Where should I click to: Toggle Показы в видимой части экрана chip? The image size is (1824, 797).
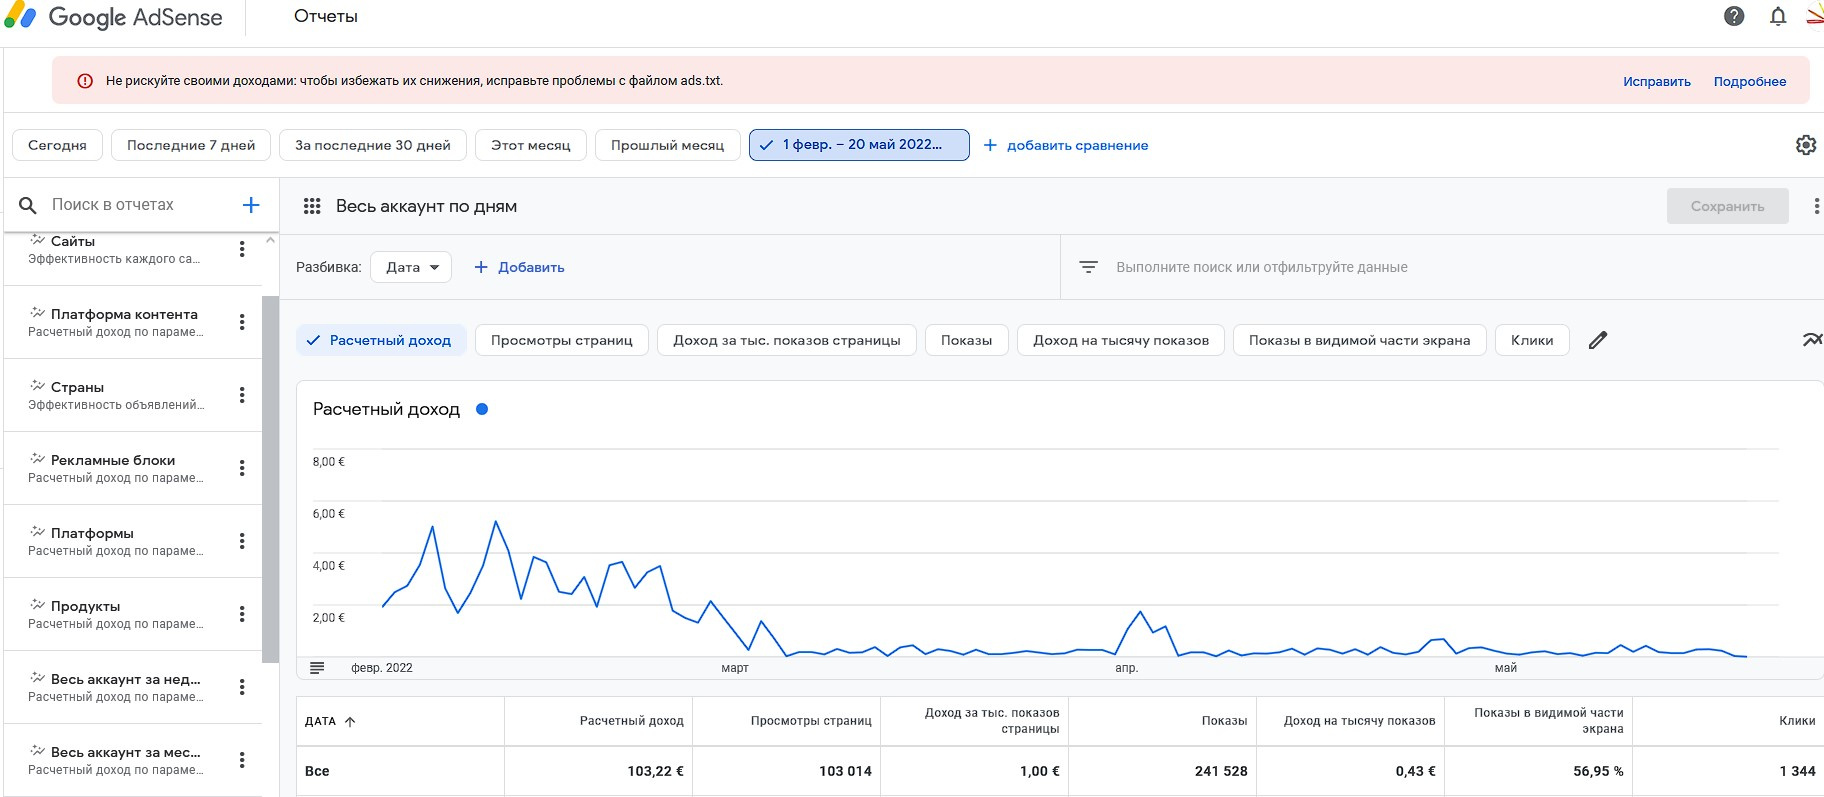coord(1360,340)
